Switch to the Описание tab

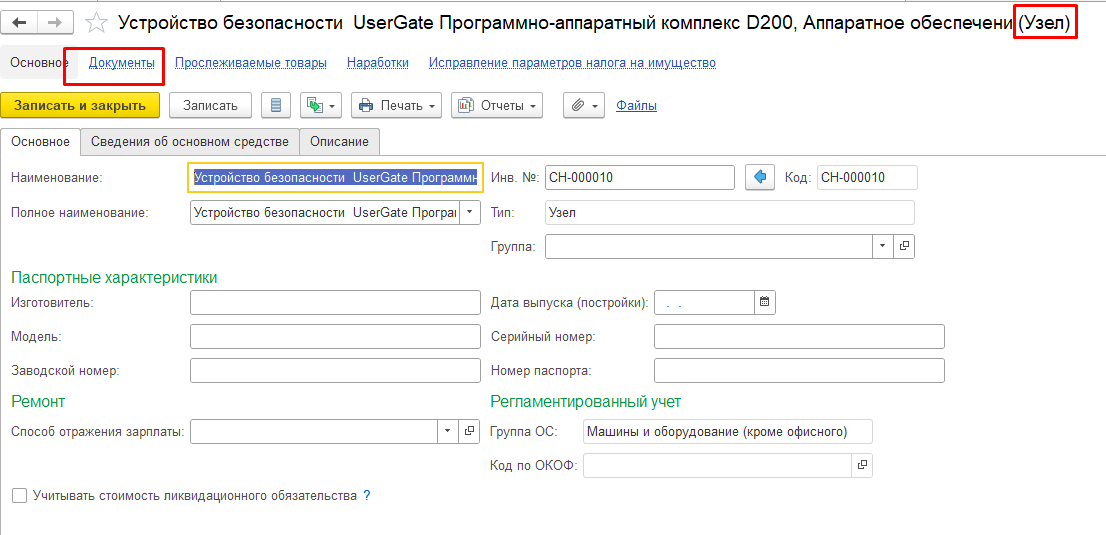pyautogui.click(x=339, y=142)
